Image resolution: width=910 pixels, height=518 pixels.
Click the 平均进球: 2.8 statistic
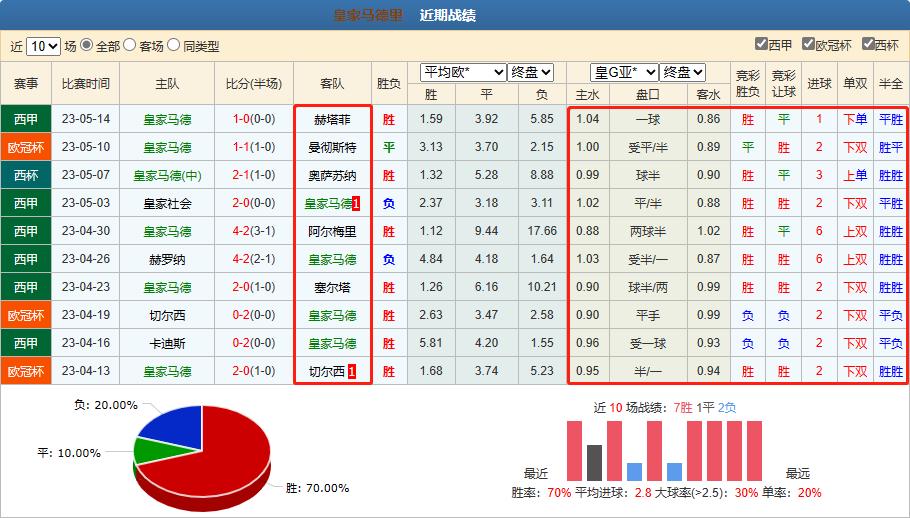(x=613, y=493)
